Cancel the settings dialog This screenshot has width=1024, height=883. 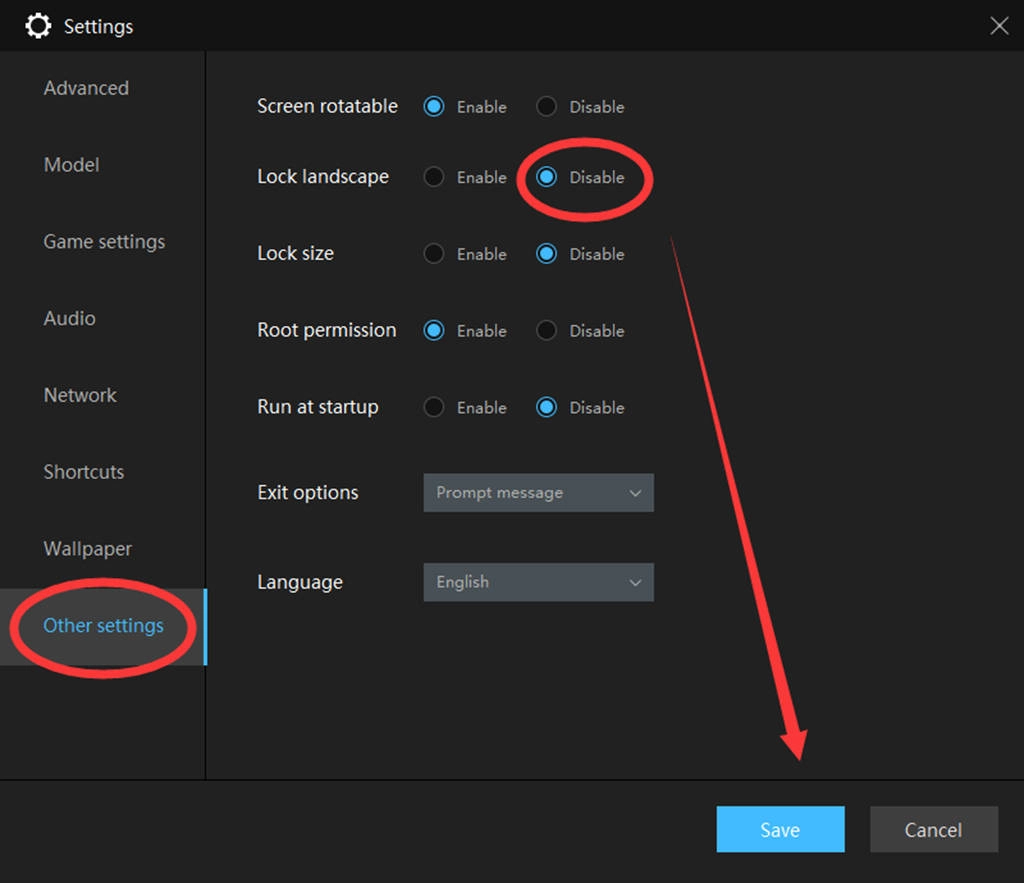pos(933,829)
